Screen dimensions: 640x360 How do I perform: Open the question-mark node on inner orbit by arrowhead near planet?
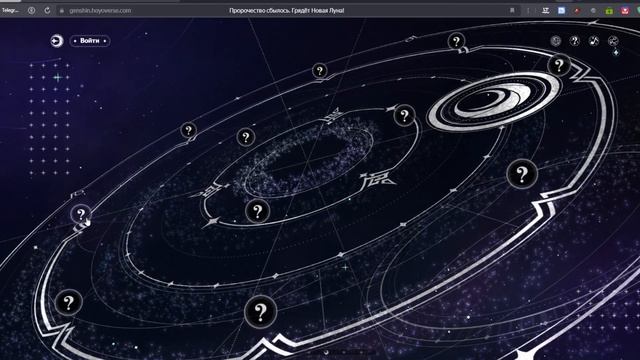[x=404, y=116]
